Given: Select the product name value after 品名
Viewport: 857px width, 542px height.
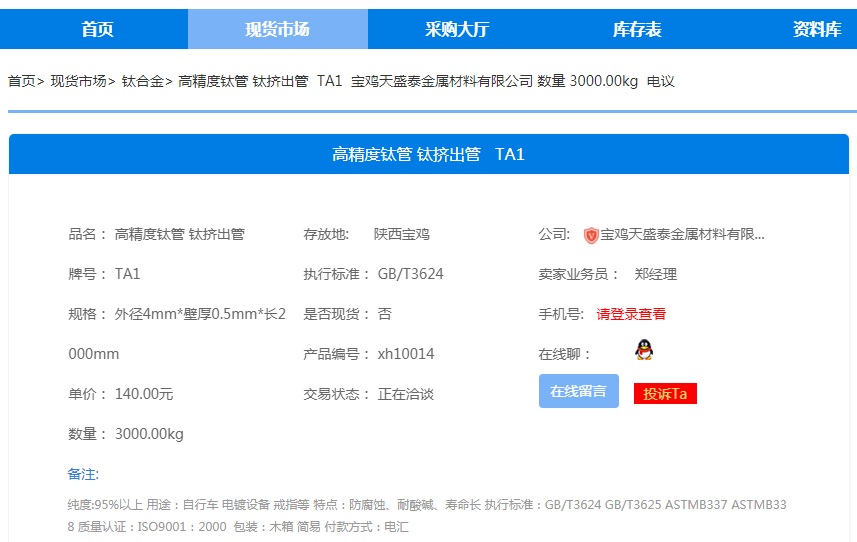Looking at the screenshot, I should pos(180,234).
